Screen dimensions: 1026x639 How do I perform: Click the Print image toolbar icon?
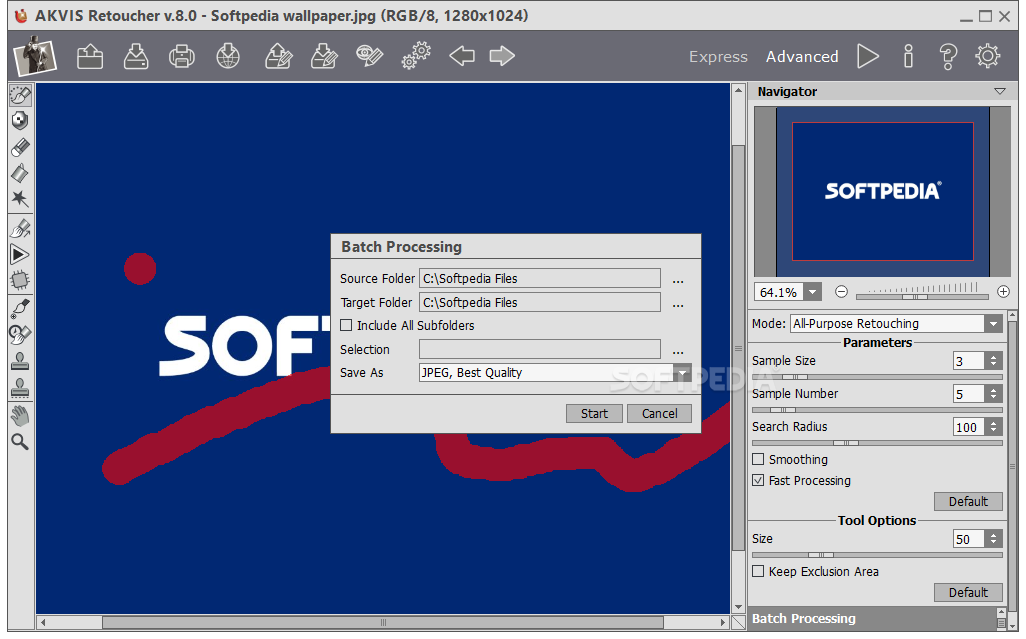(x=181, y=56)
